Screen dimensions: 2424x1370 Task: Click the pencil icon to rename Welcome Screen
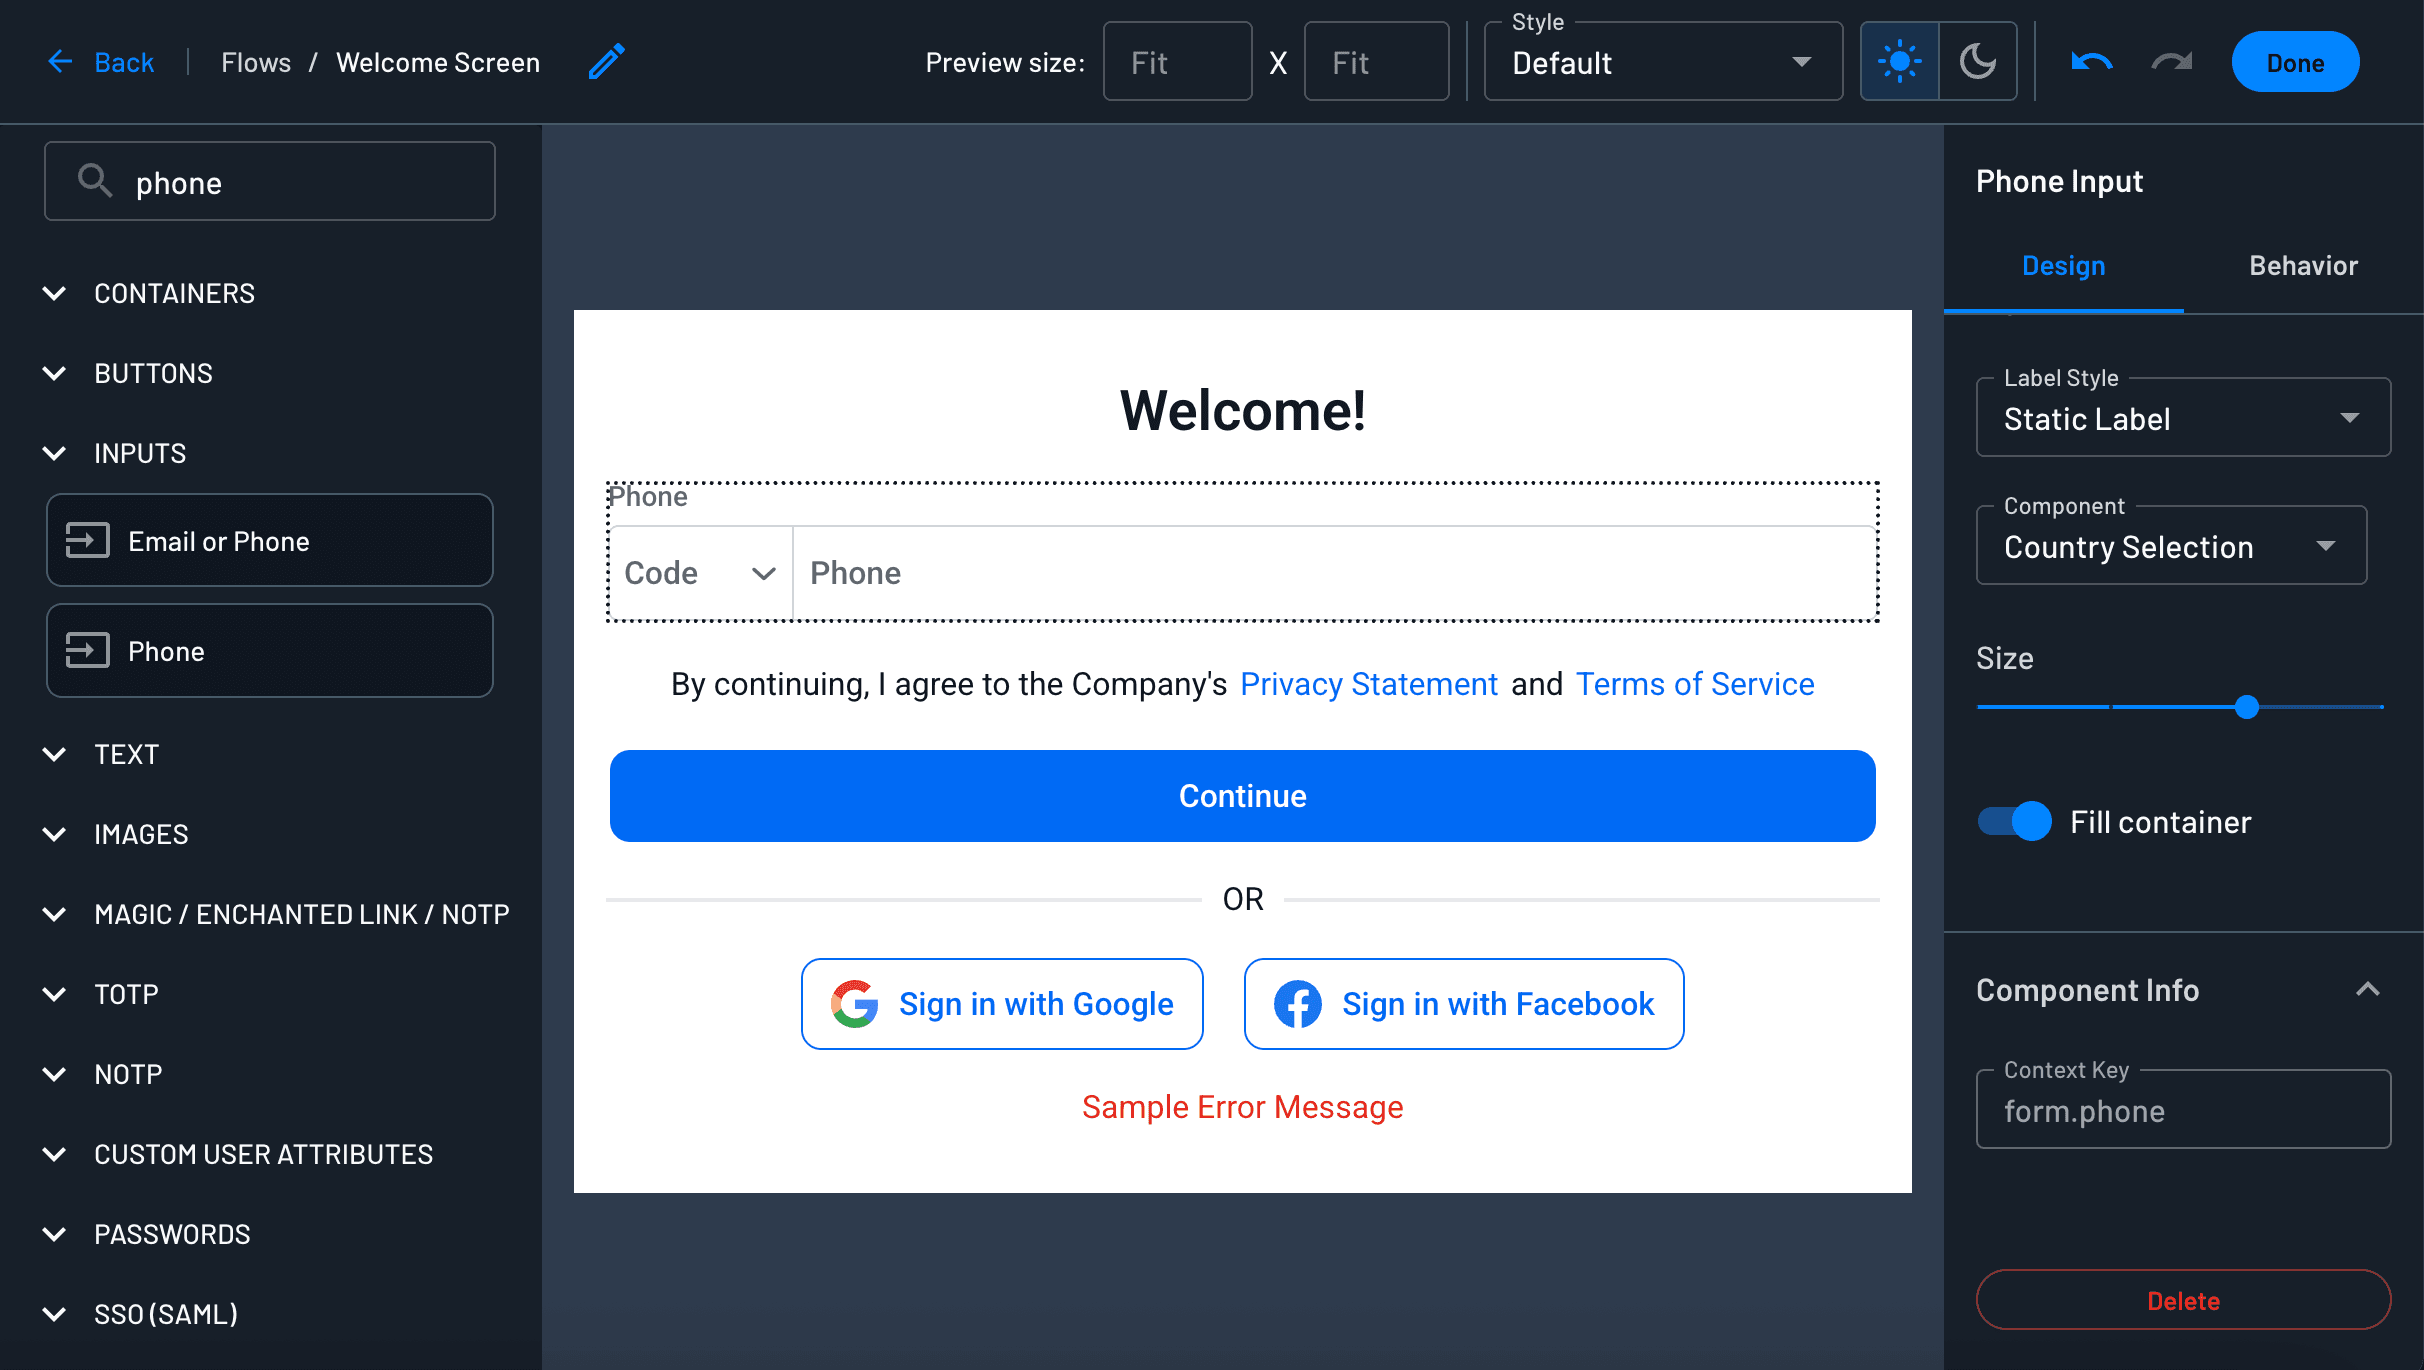coord(605,61)
